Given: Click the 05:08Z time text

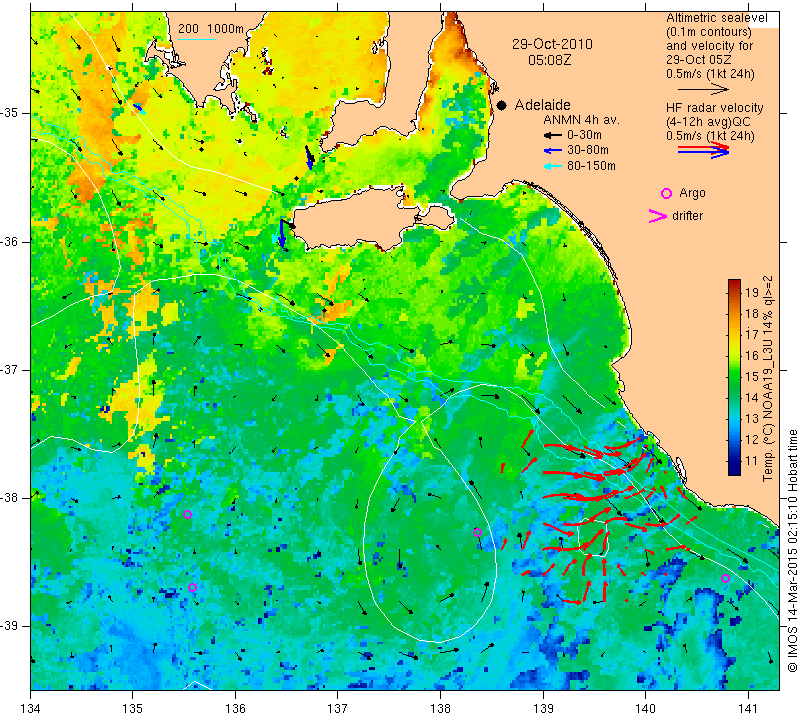Looking at the screenshot, I should pos(549,60).
